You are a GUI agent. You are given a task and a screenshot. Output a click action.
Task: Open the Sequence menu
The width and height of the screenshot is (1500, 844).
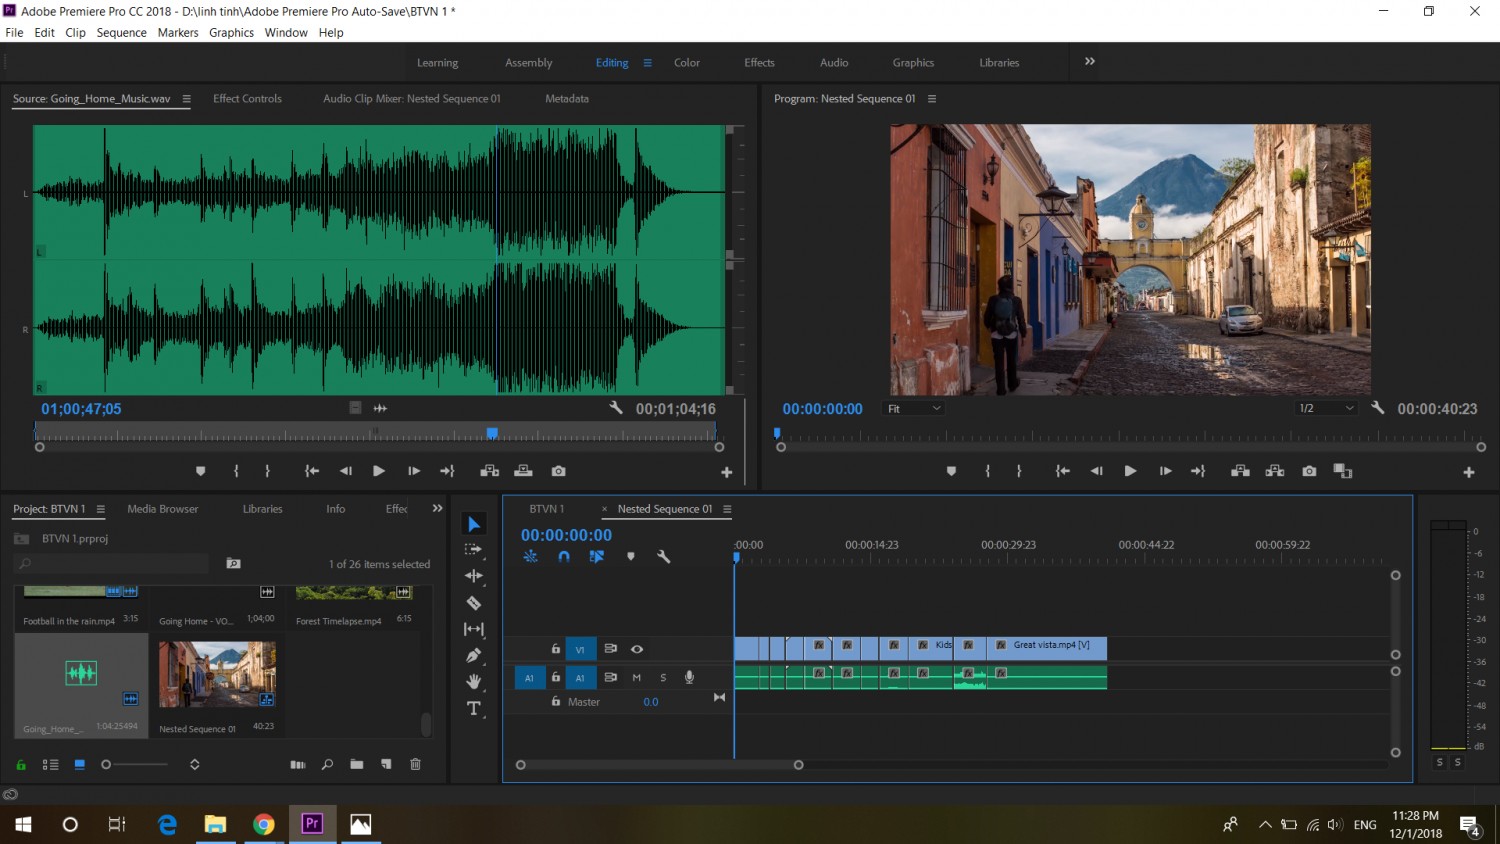coord(121,33)
